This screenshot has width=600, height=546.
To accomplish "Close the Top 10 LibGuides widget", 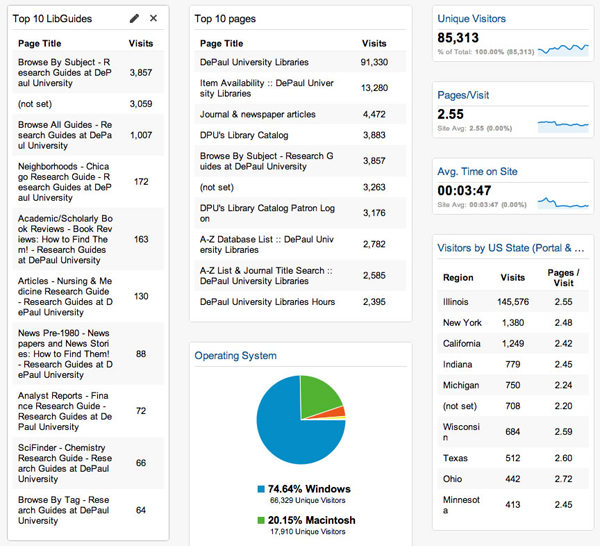I will pos(153,19).
